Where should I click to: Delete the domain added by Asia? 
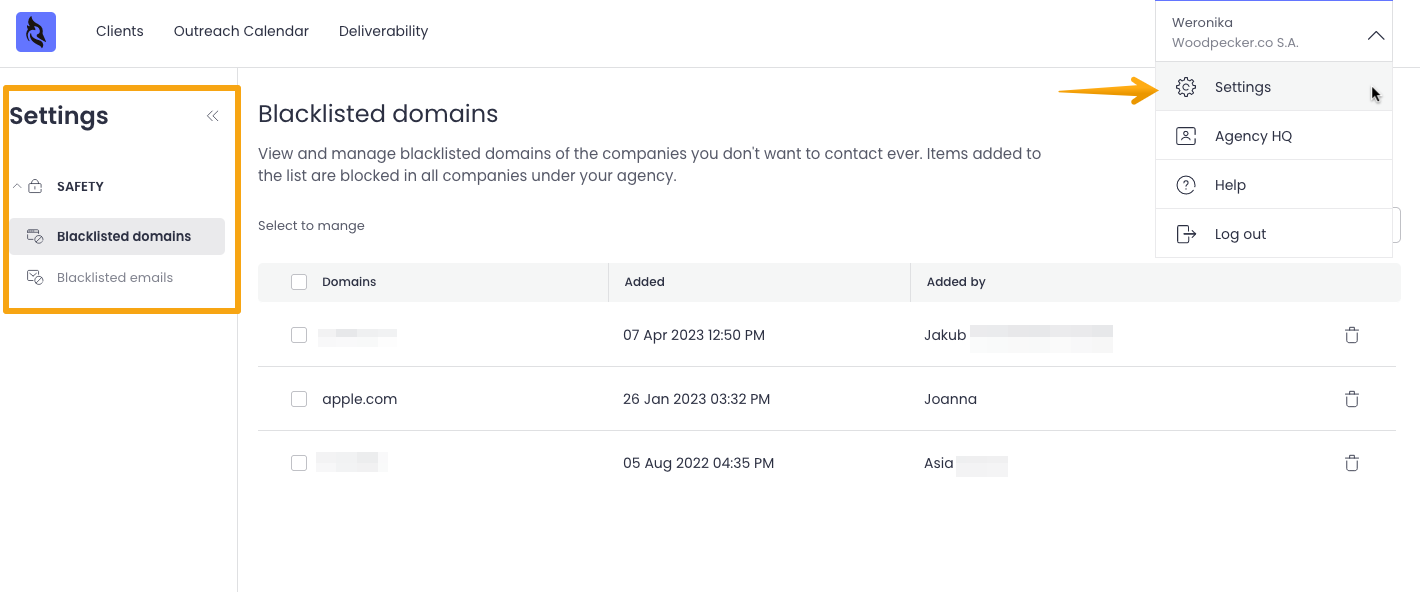tap(1352, 463)
